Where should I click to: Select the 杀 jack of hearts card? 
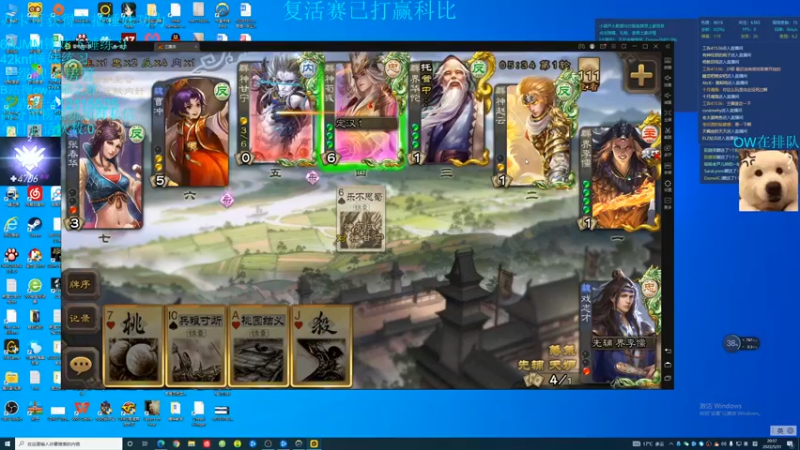coord(321,345)
